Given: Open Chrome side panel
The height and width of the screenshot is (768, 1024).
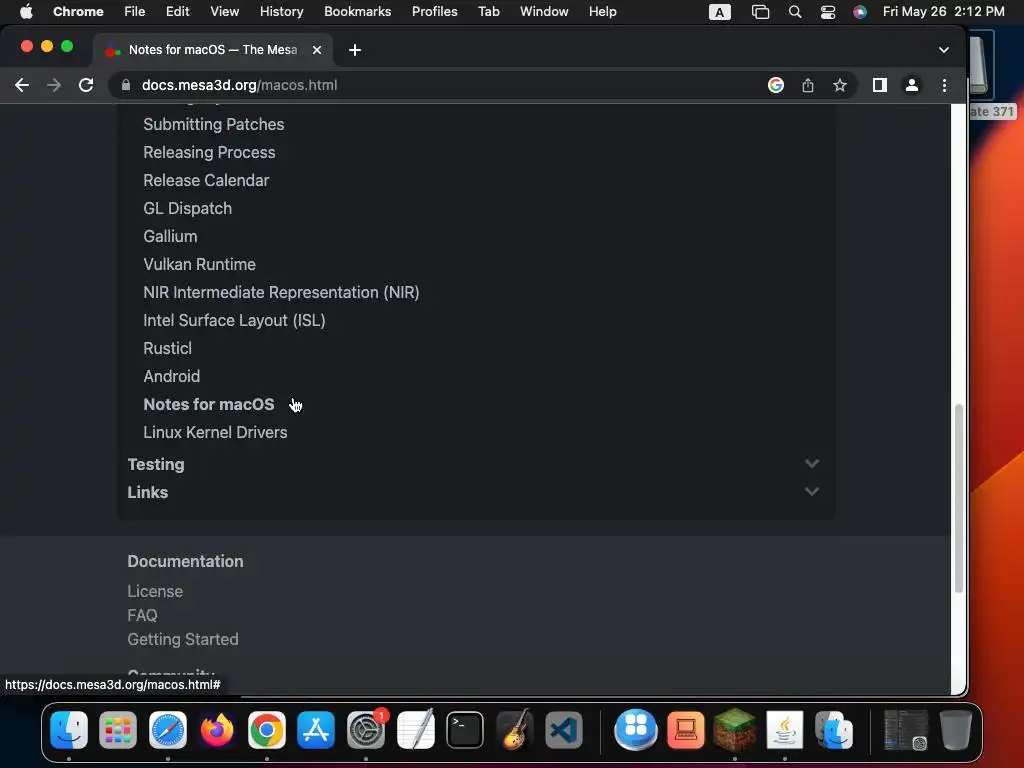Looking at the screenshot, I should tap(880, 85).
